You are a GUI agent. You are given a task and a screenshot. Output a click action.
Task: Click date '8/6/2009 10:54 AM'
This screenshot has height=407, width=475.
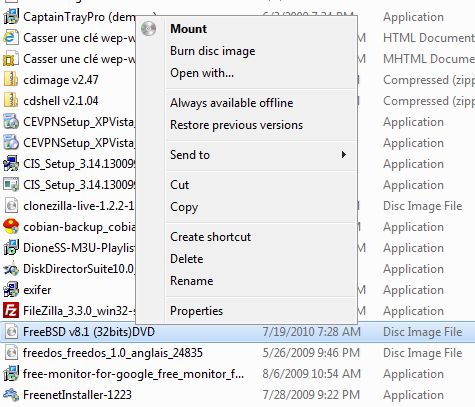pos(312,374)
